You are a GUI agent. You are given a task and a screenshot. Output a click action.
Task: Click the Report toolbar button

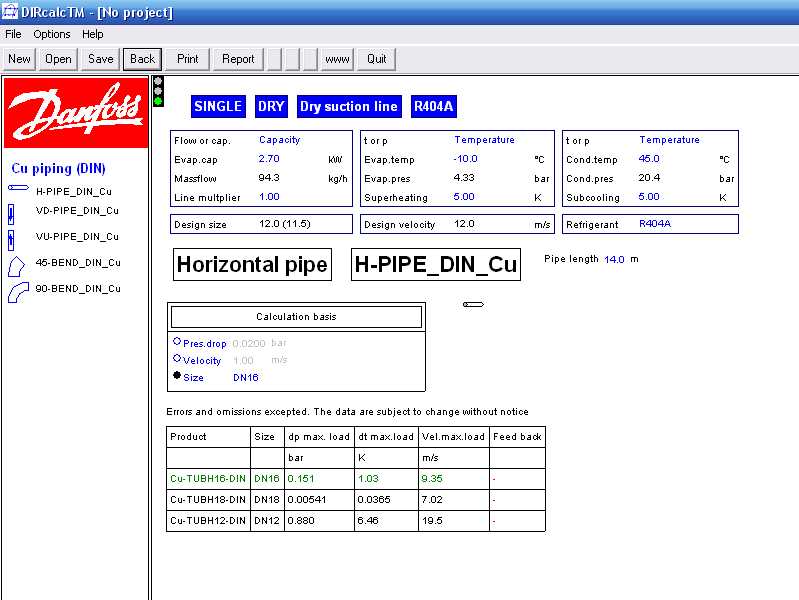click(238, 59)
